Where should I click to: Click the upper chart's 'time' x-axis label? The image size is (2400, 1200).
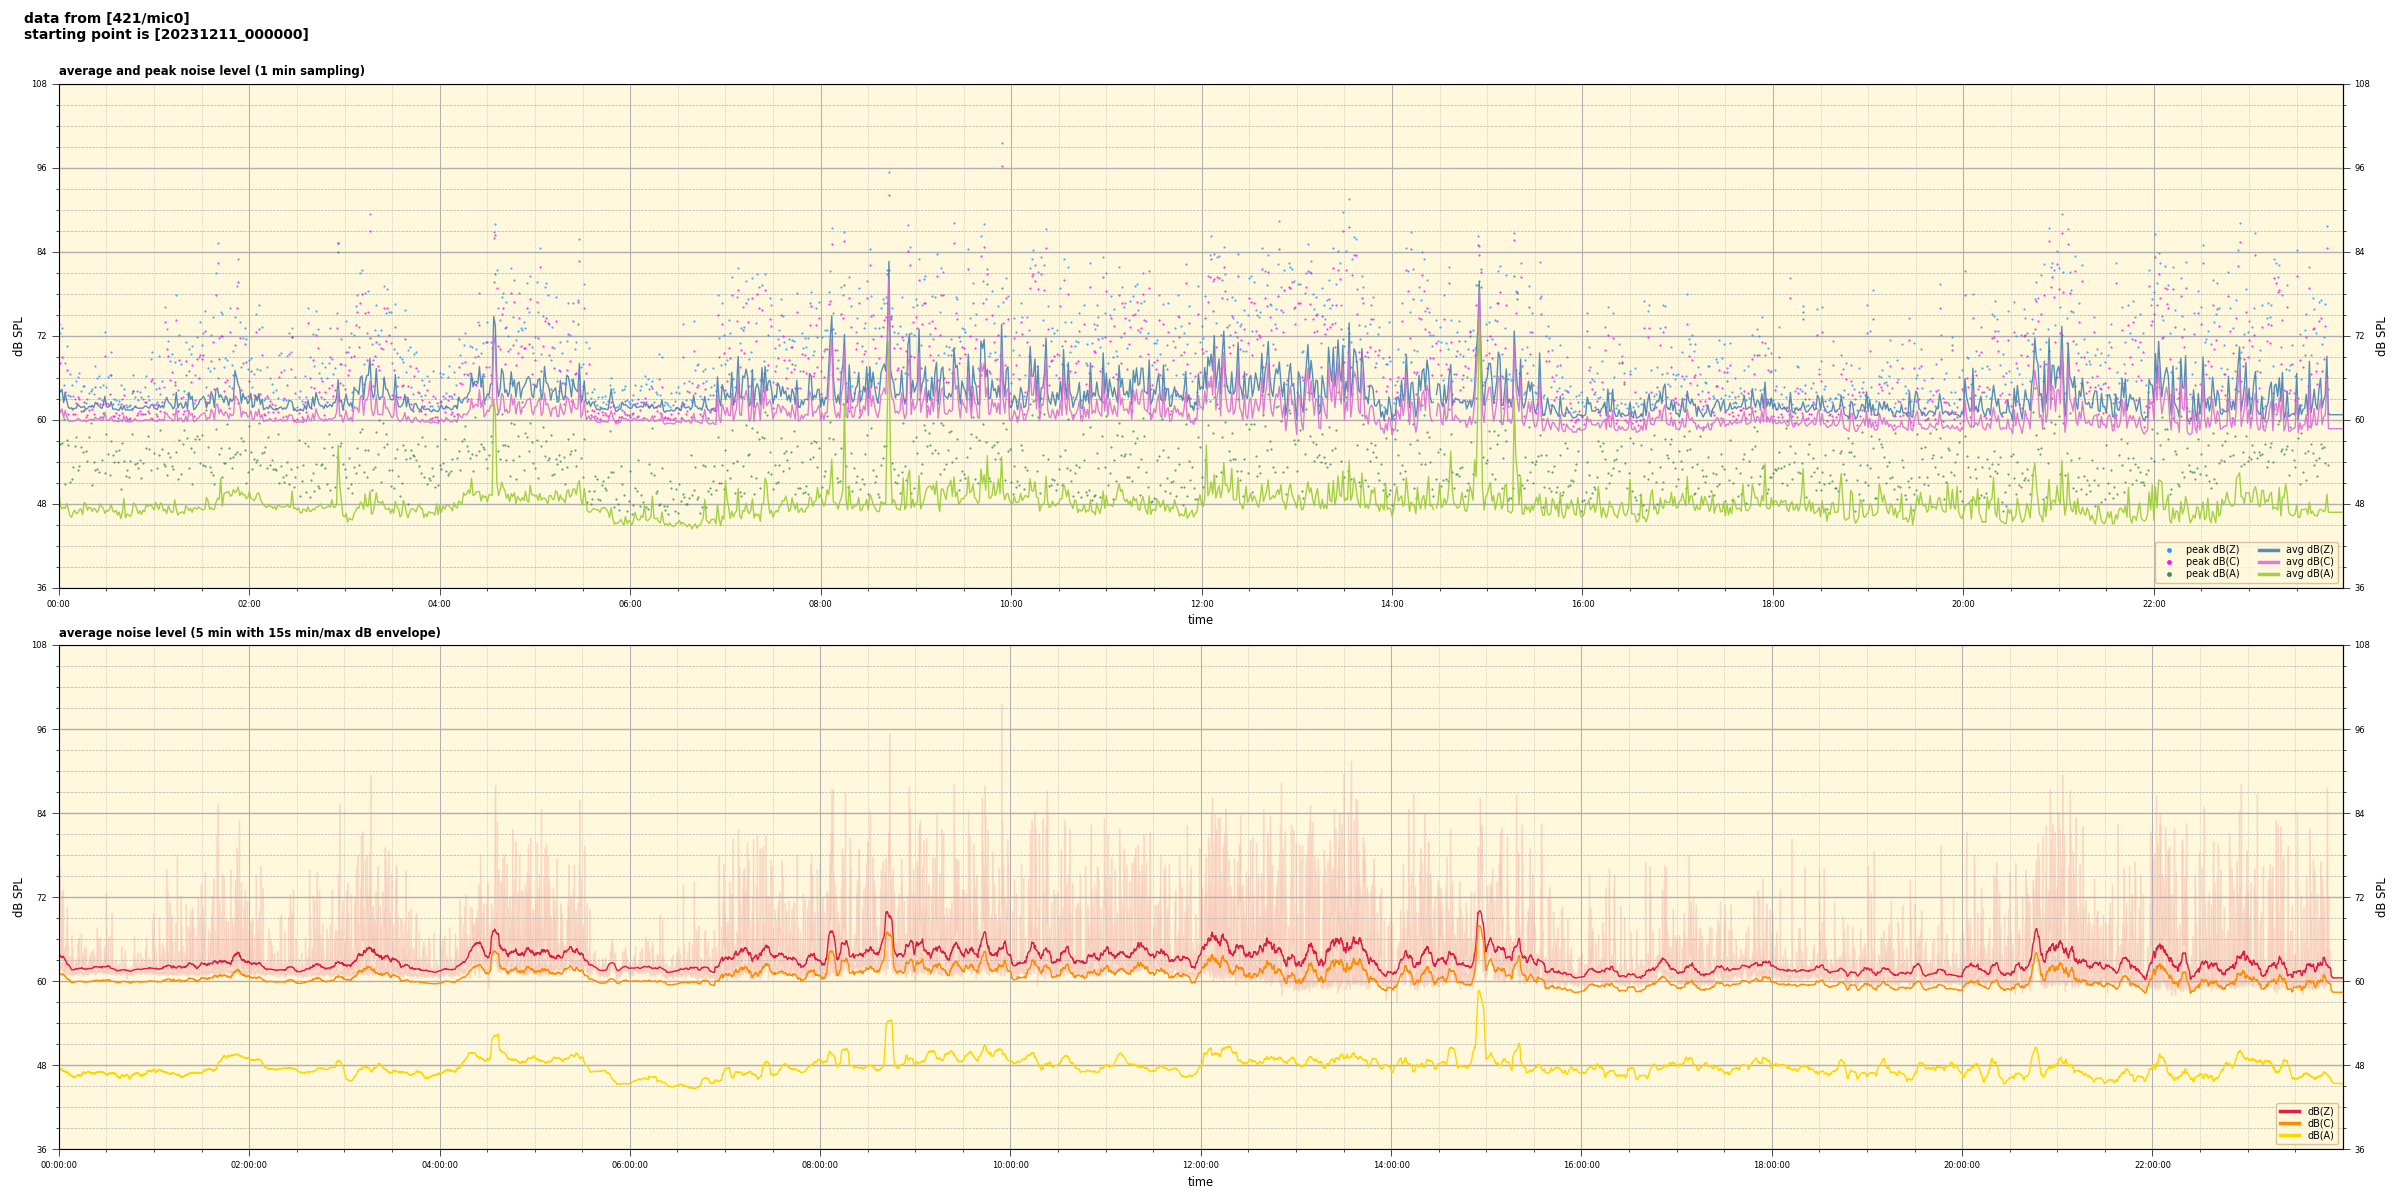click(1200, 620)
